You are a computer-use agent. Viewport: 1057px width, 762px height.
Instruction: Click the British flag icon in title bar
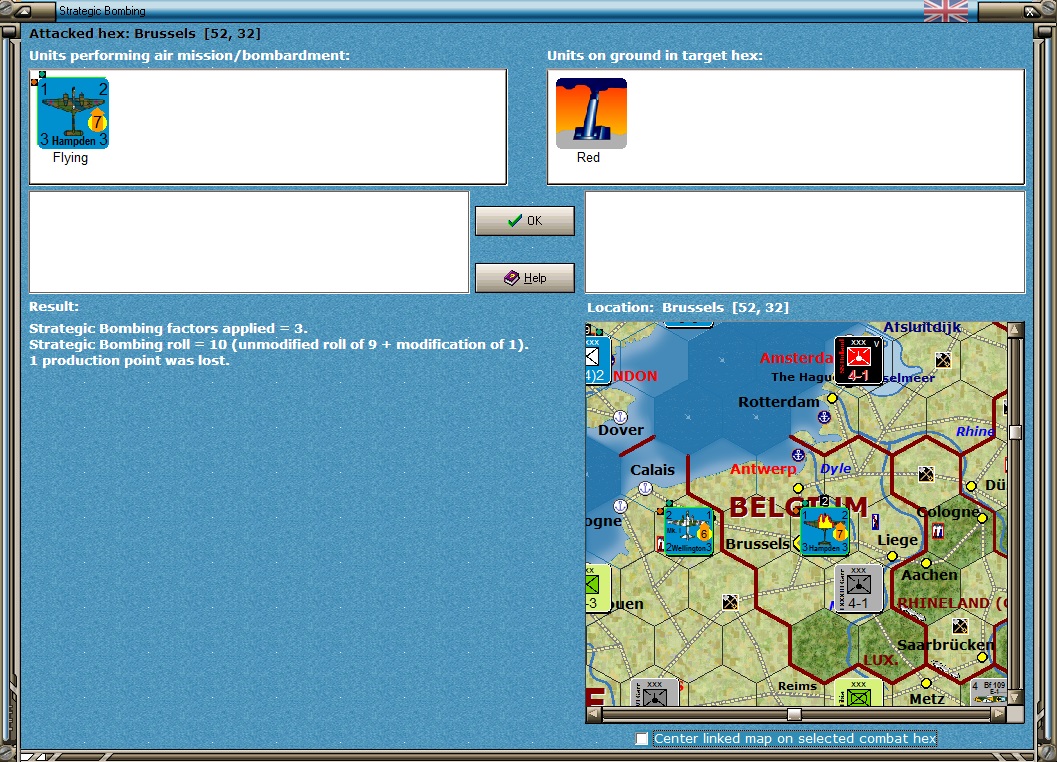pos(945,11)
